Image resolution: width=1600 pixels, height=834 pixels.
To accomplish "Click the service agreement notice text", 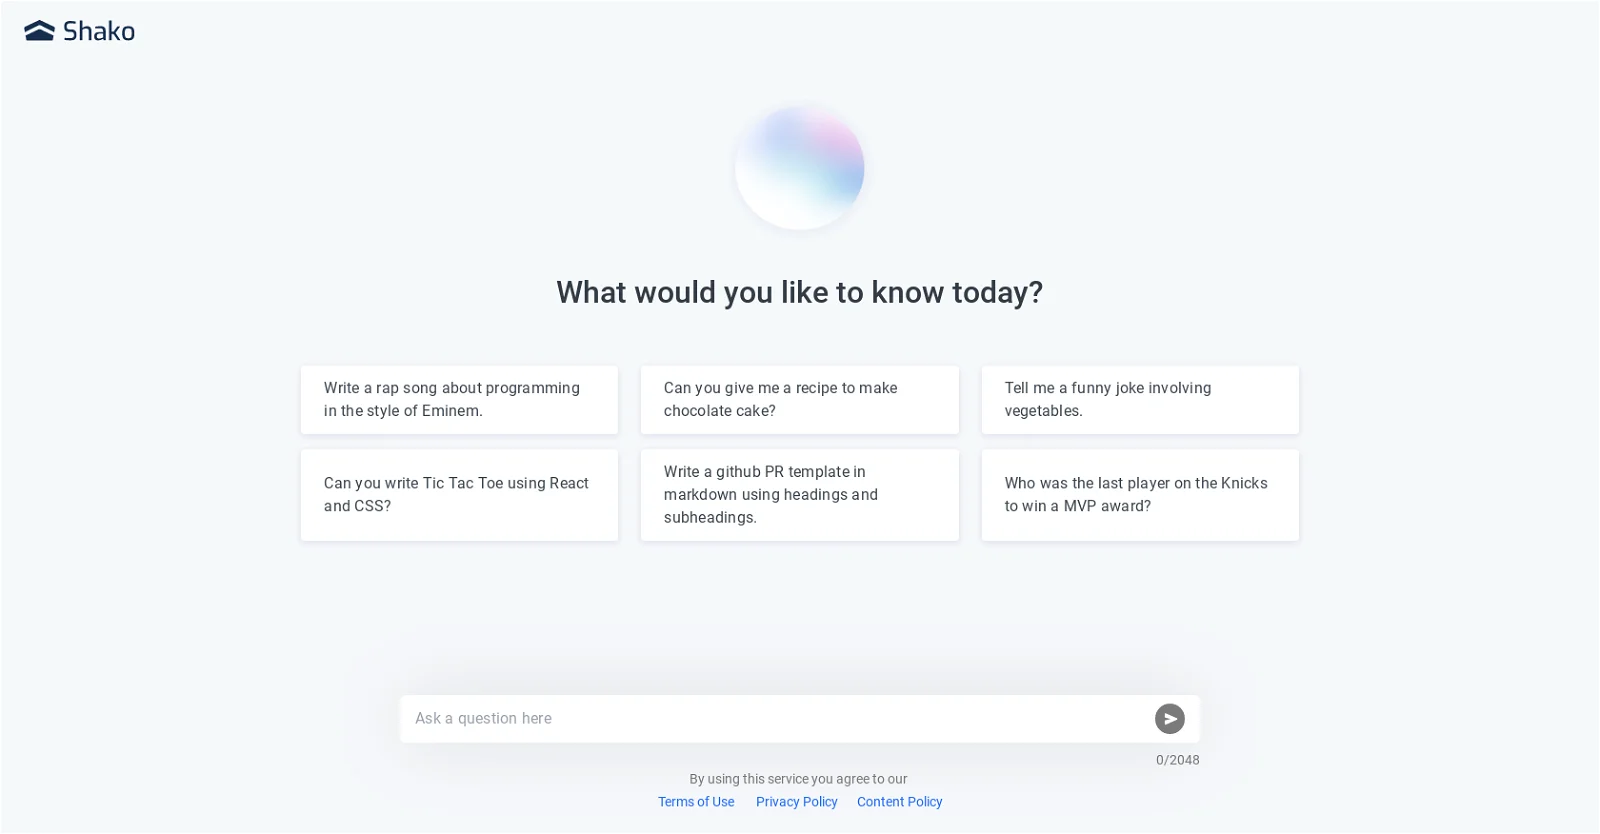I will click(797, 778).
